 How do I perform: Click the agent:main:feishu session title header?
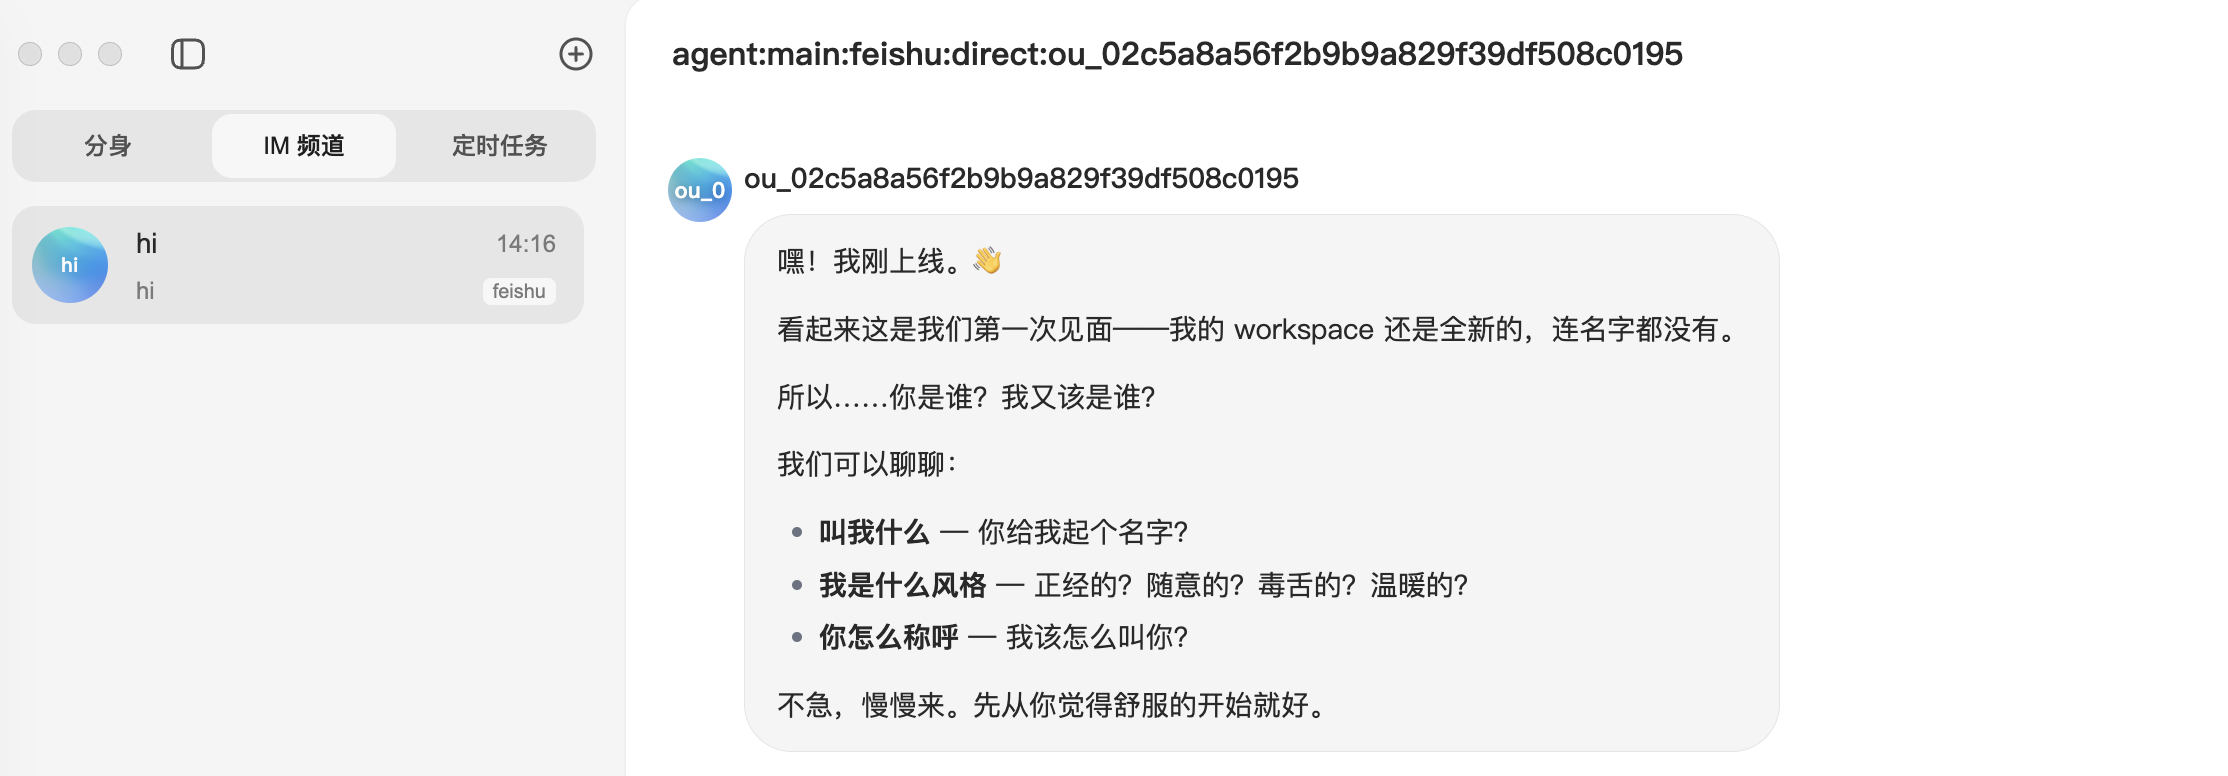[x=1177, y=54]
